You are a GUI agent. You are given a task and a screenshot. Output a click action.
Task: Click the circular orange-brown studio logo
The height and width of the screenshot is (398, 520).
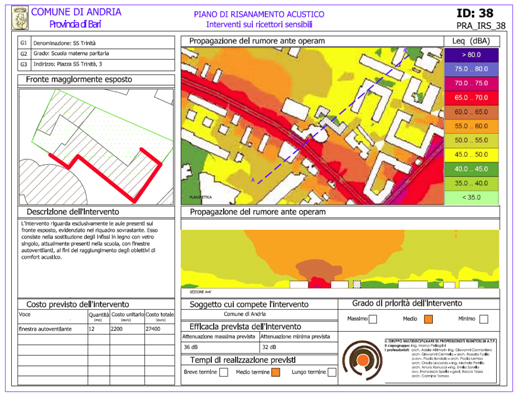(x=362, y=360)
